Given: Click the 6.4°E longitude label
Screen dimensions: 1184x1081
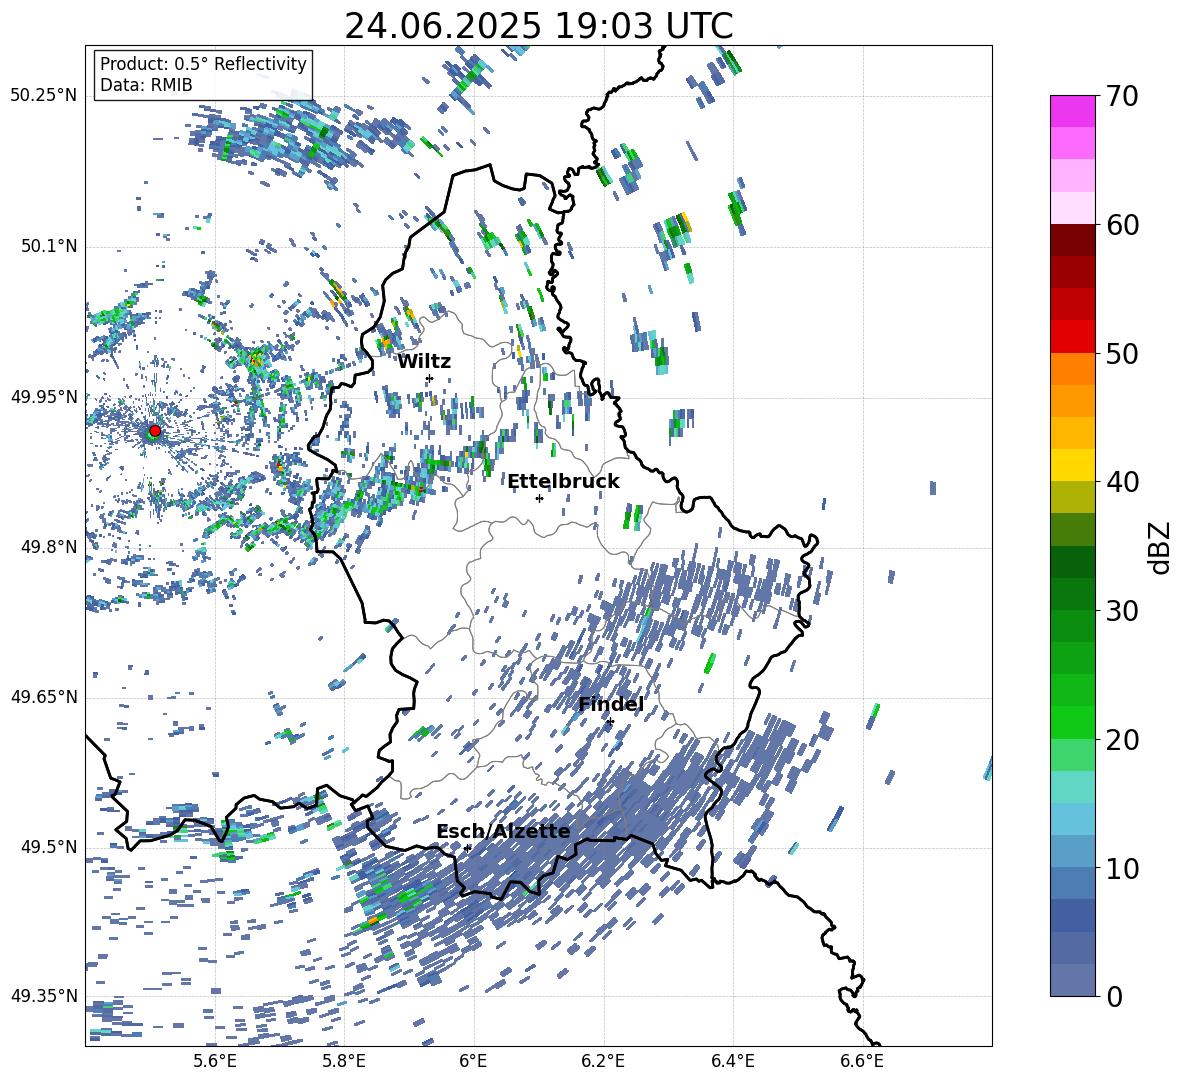Looking at the screenshot, I should point(733,1061).
